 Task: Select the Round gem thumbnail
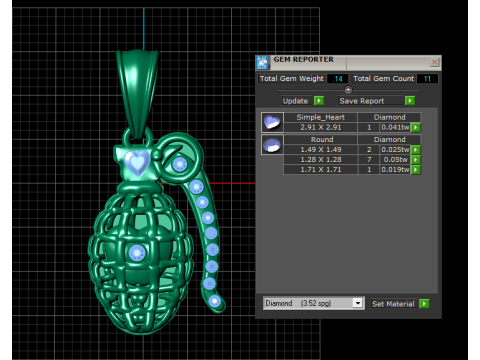[272, 145]
